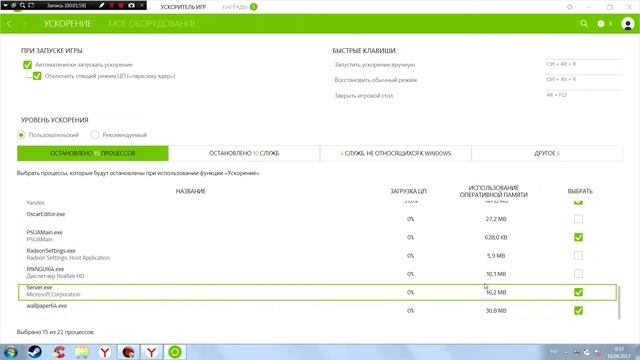Click the manual boost launch hotkey field
Image resolution: width=640 pixels, height=360 pixels.
click(584, 65)
